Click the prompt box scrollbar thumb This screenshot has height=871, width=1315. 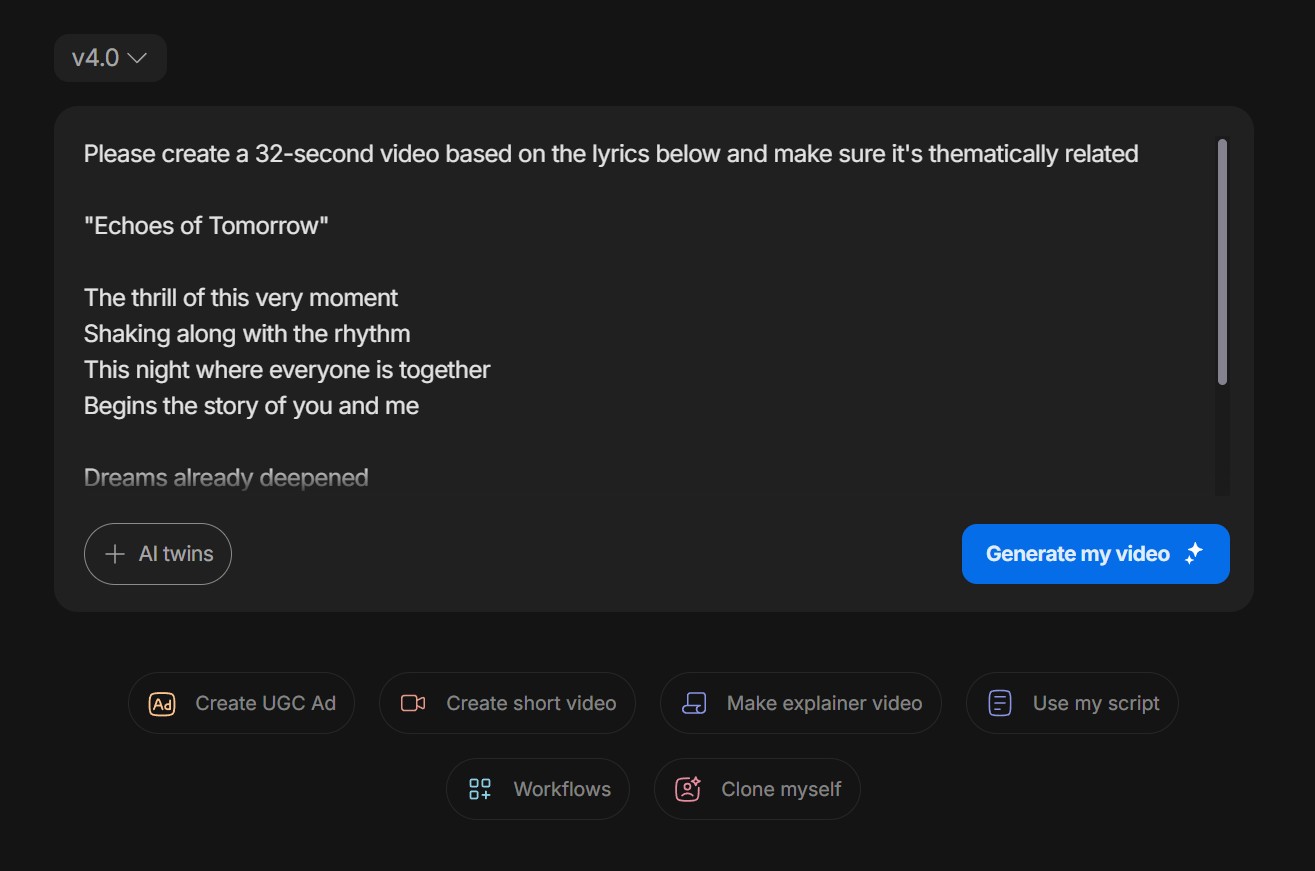1222,262
